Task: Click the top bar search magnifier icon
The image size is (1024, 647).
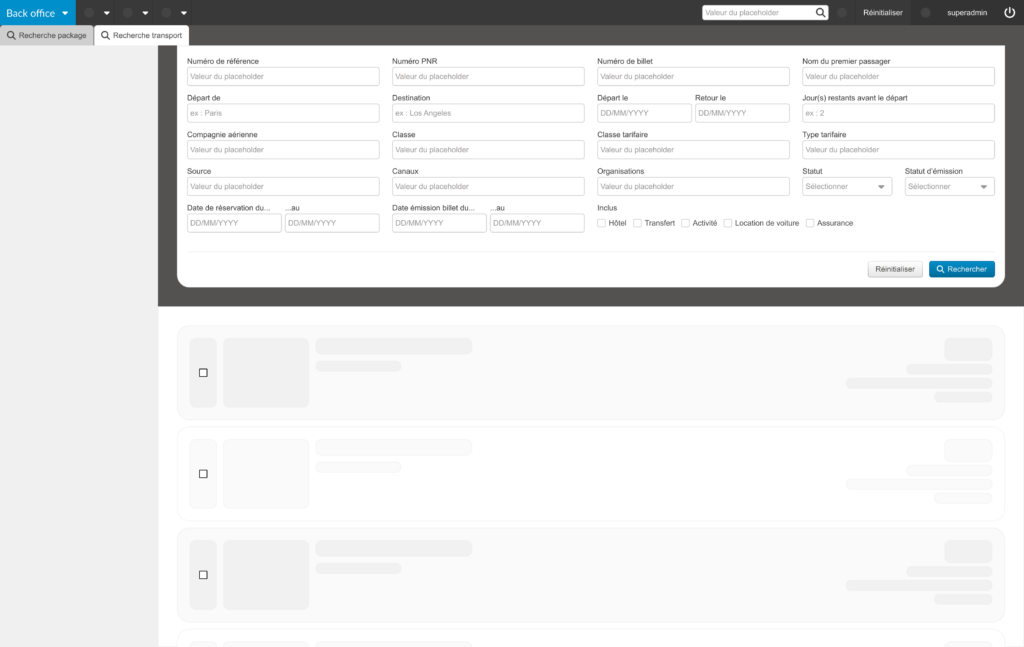Action: (x=821, y=13)
